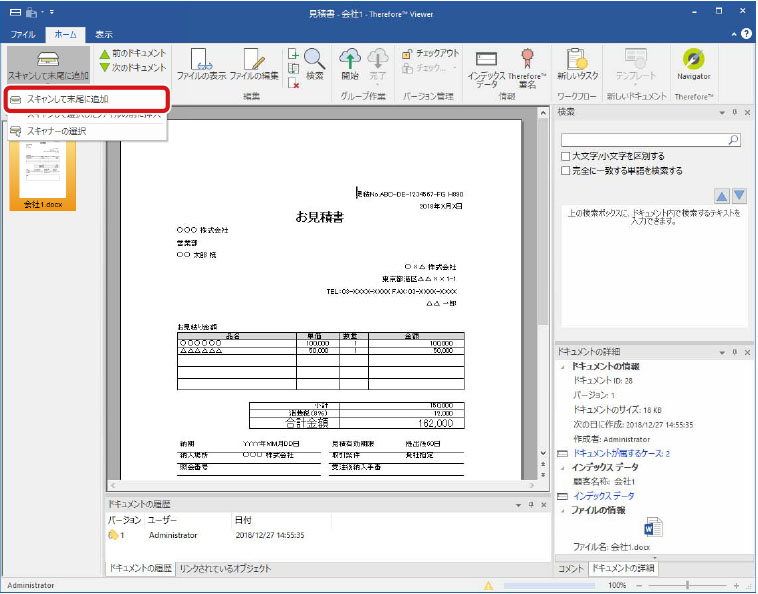The height and width of the screenshot is (594, 758).
Task: Click the 検索 magnifier icon in ribbon
Action: pyautogui.click(x=315, y=61)
